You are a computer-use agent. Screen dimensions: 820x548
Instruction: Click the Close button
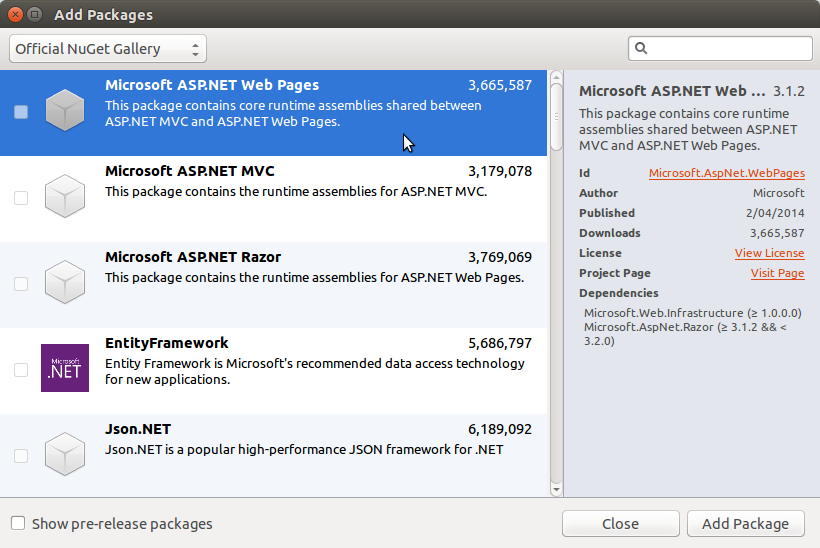point(621,523)
